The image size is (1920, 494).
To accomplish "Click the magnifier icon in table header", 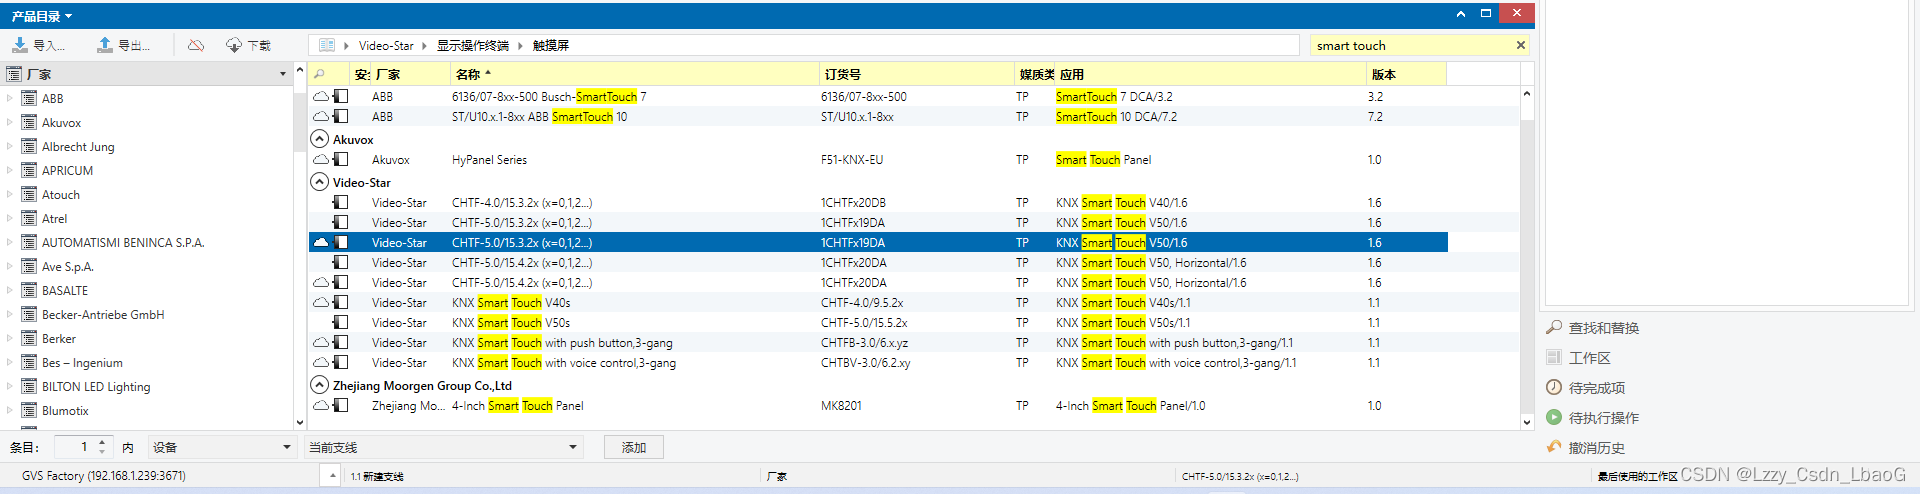I will [x=319, y=74].
